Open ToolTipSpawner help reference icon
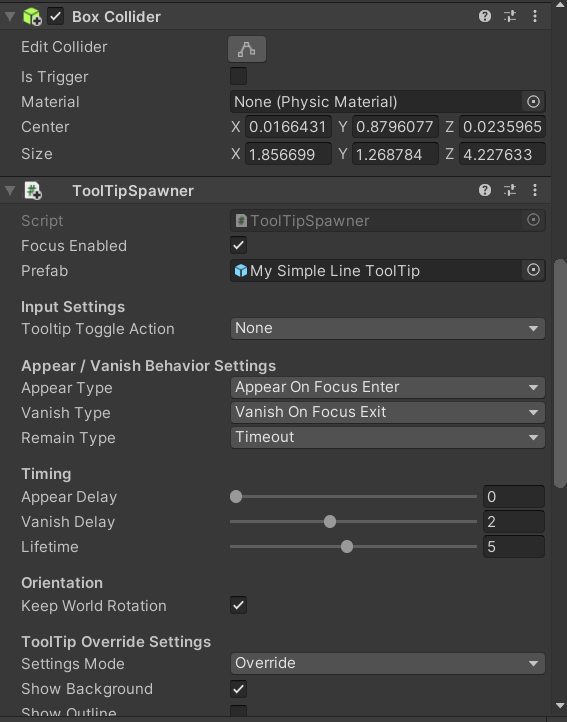567x722 pixels. [485, 190]
